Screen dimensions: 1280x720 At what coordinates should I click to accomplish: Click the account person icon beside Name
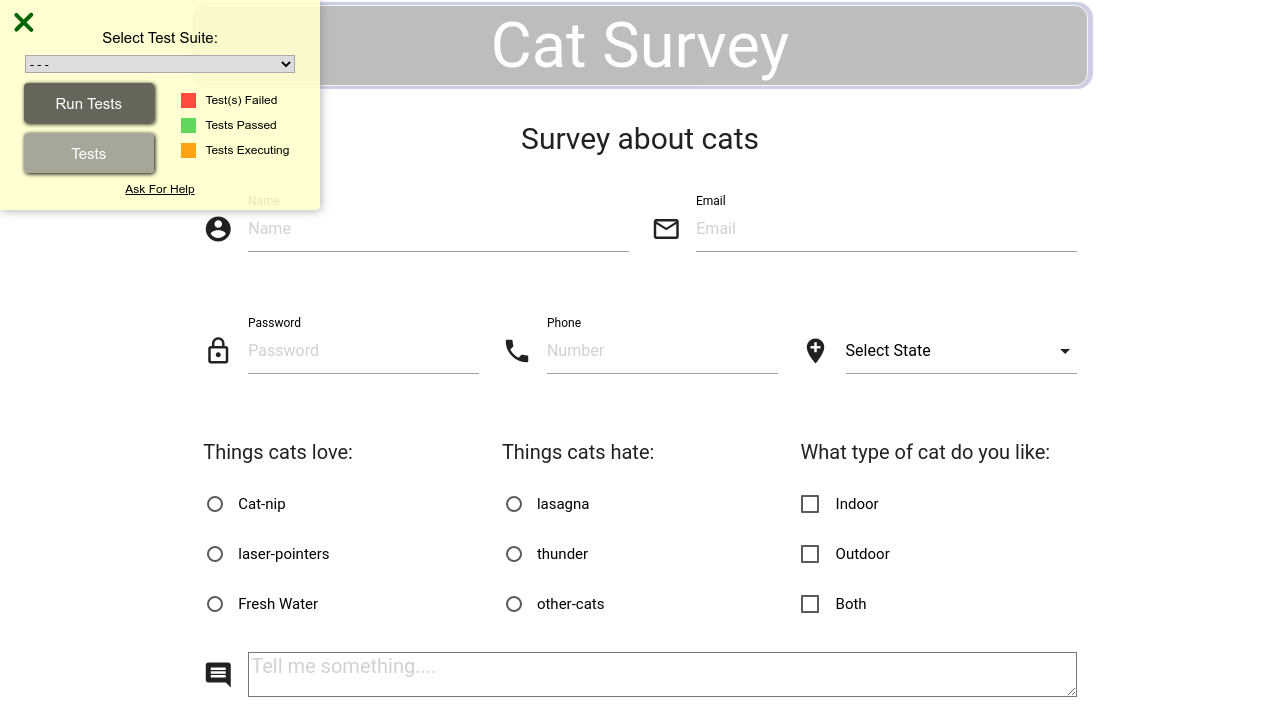point(218,229)
